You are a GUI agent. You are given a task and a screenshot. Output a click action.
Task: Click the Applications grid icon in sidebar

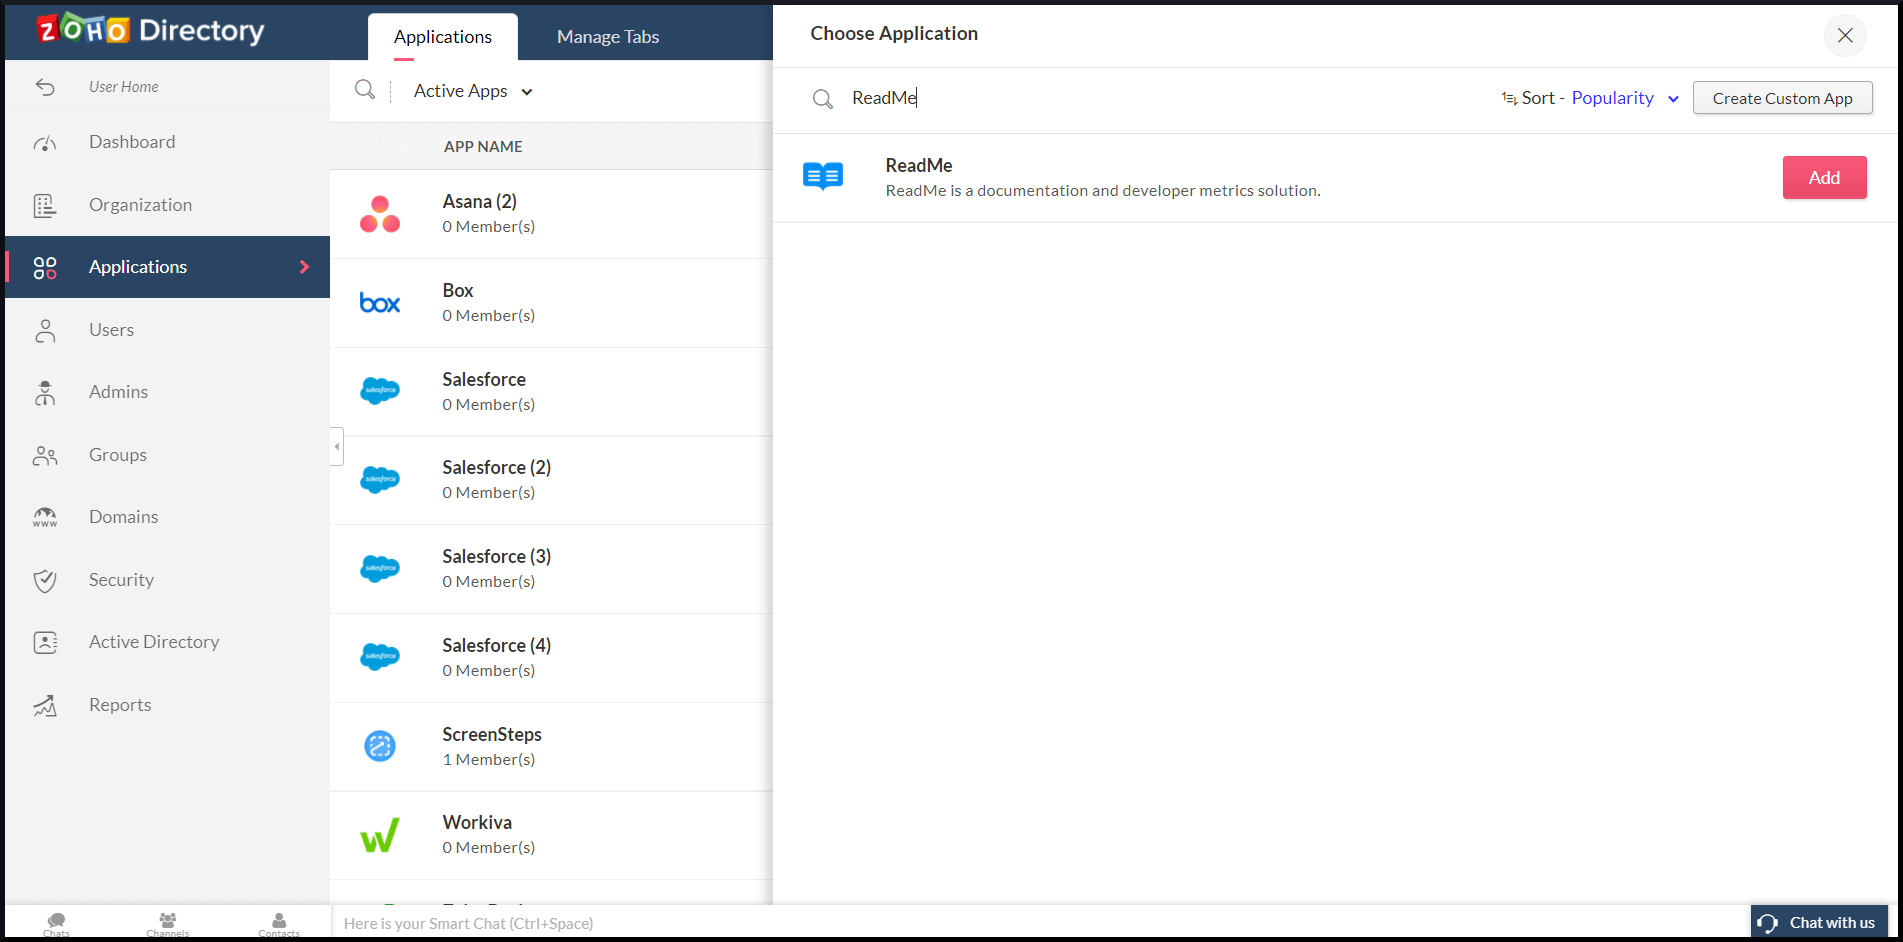tap(45, 267)
